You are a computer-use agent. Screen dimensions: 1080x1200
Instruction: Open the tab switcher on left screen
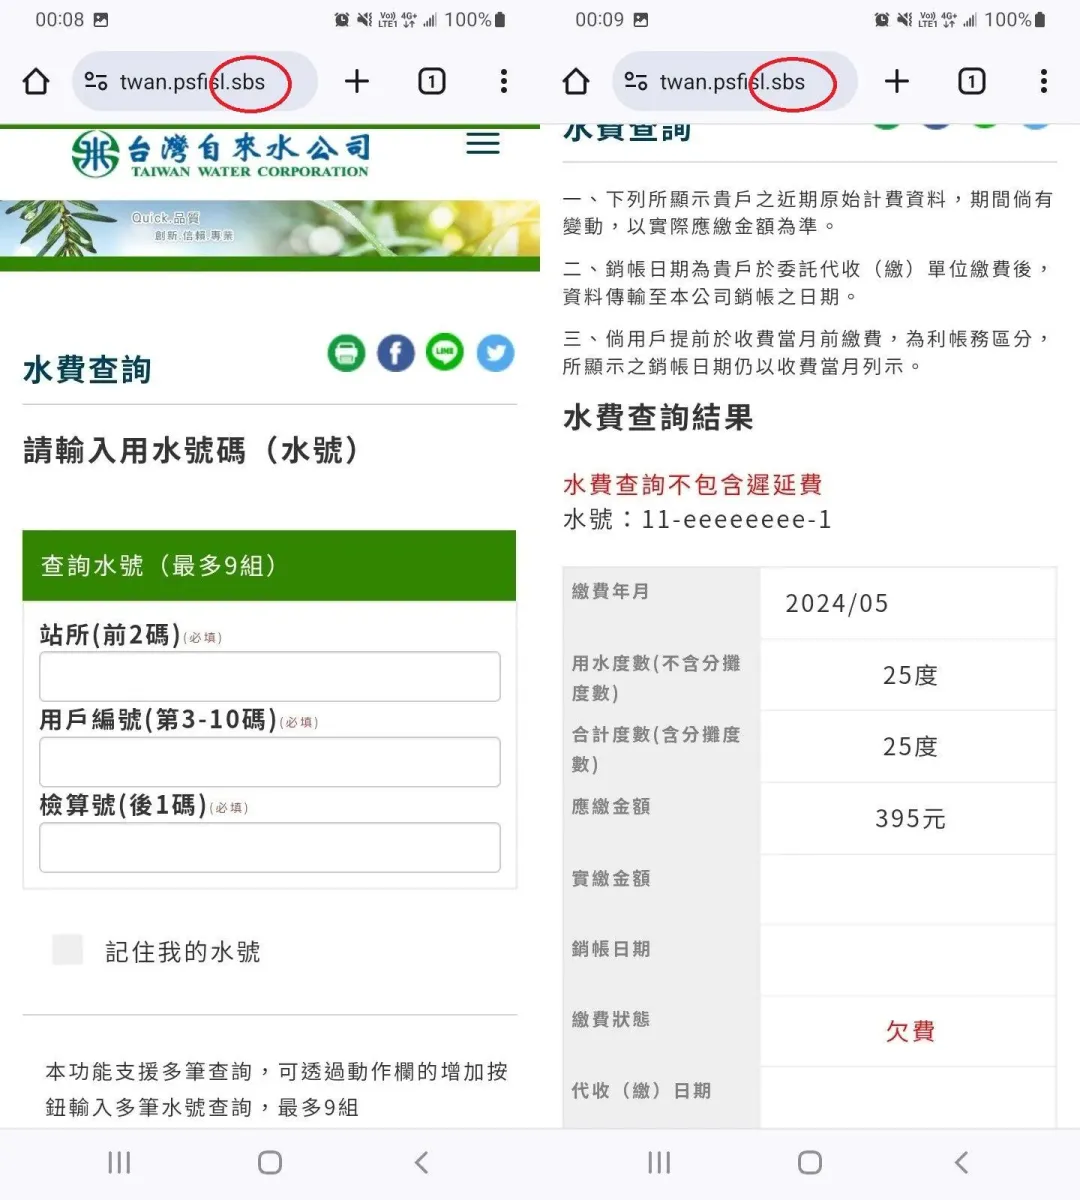432,81
